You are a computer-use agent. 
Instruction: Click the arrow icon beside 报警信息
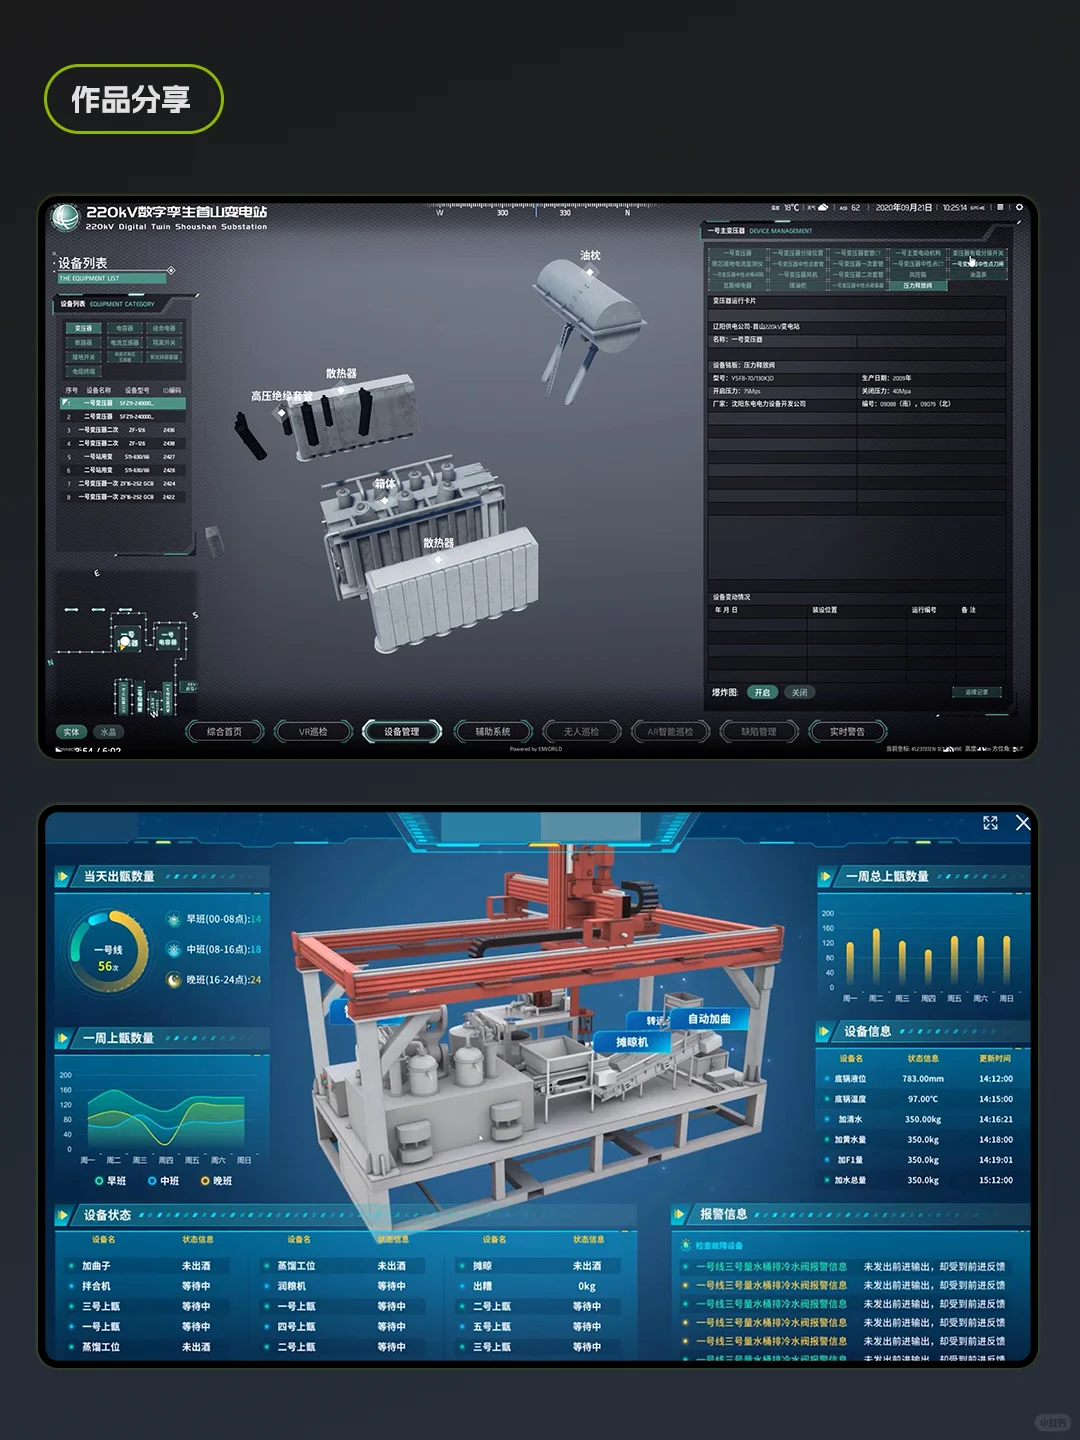click(680, 1215)
